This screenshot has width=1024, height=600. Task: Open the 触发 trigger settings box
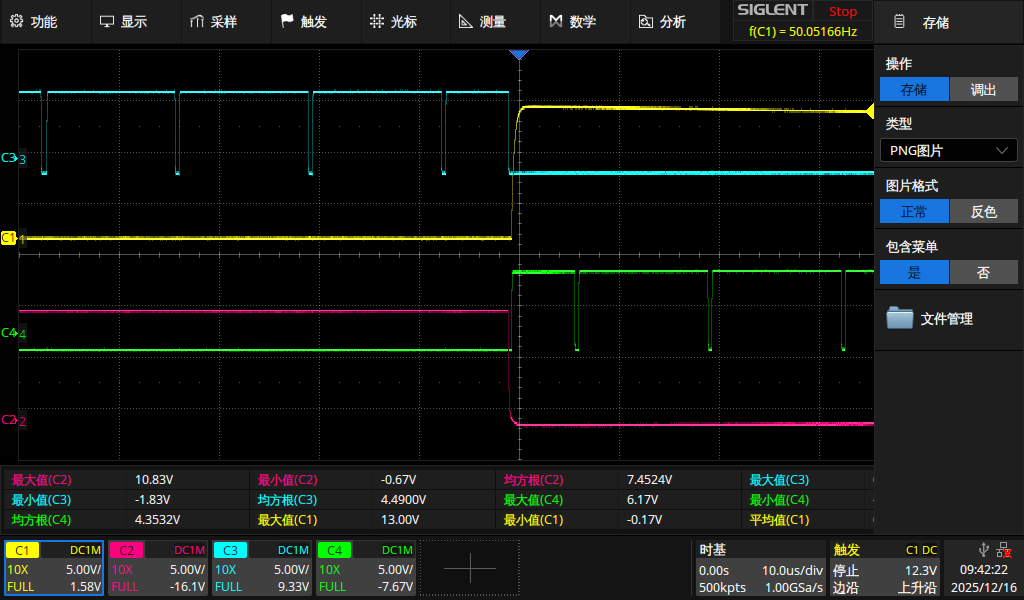tap(886, 568)
